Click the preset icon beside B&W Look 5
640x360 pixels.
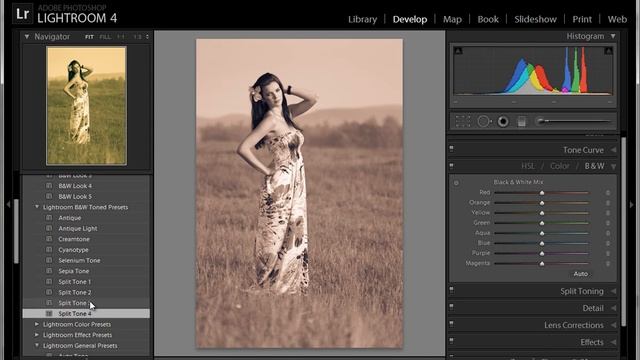[49, 196]
